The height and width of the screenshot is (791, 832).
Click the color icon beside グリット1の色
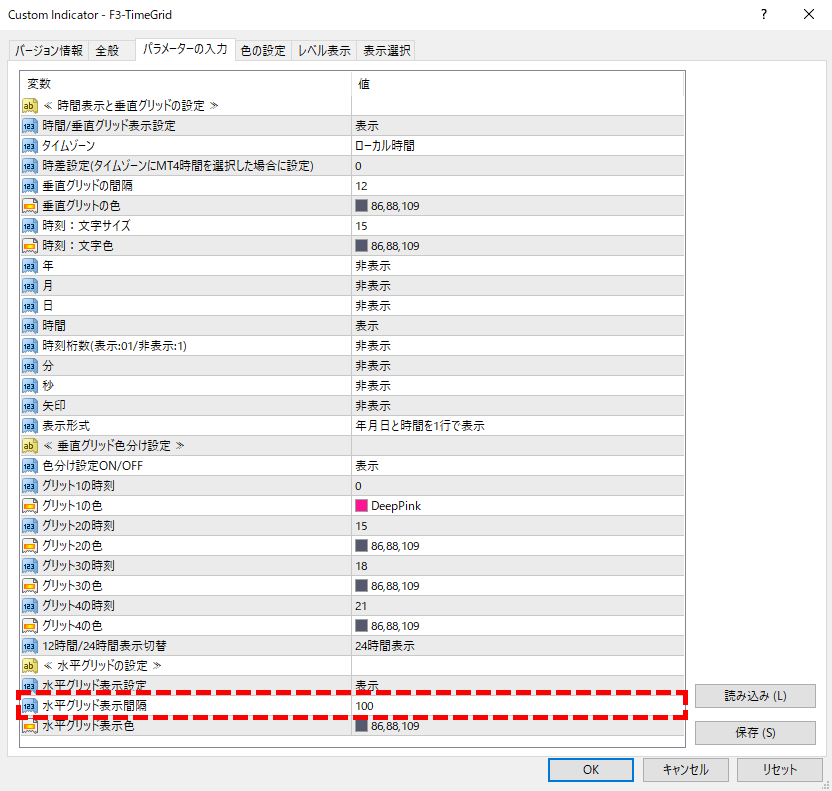tap(30, 506)
